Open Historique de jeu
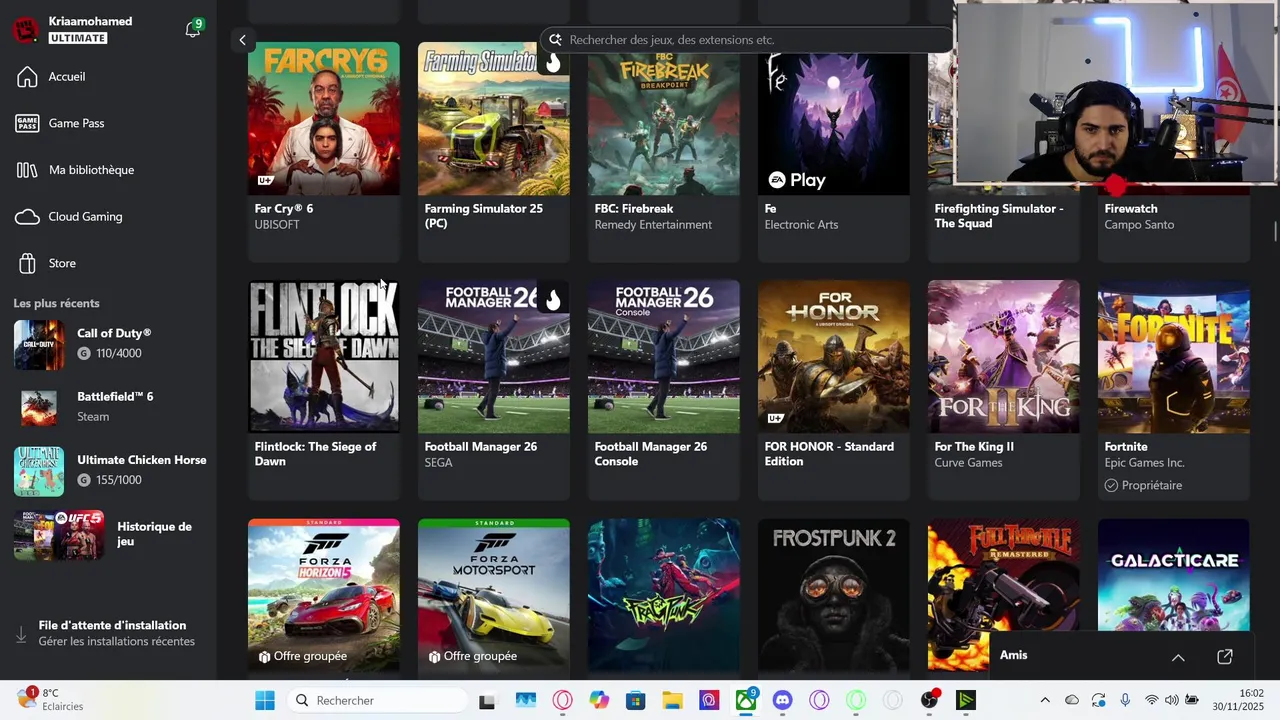This screenshot has width=1280, height=720. [x=108, y=534]
